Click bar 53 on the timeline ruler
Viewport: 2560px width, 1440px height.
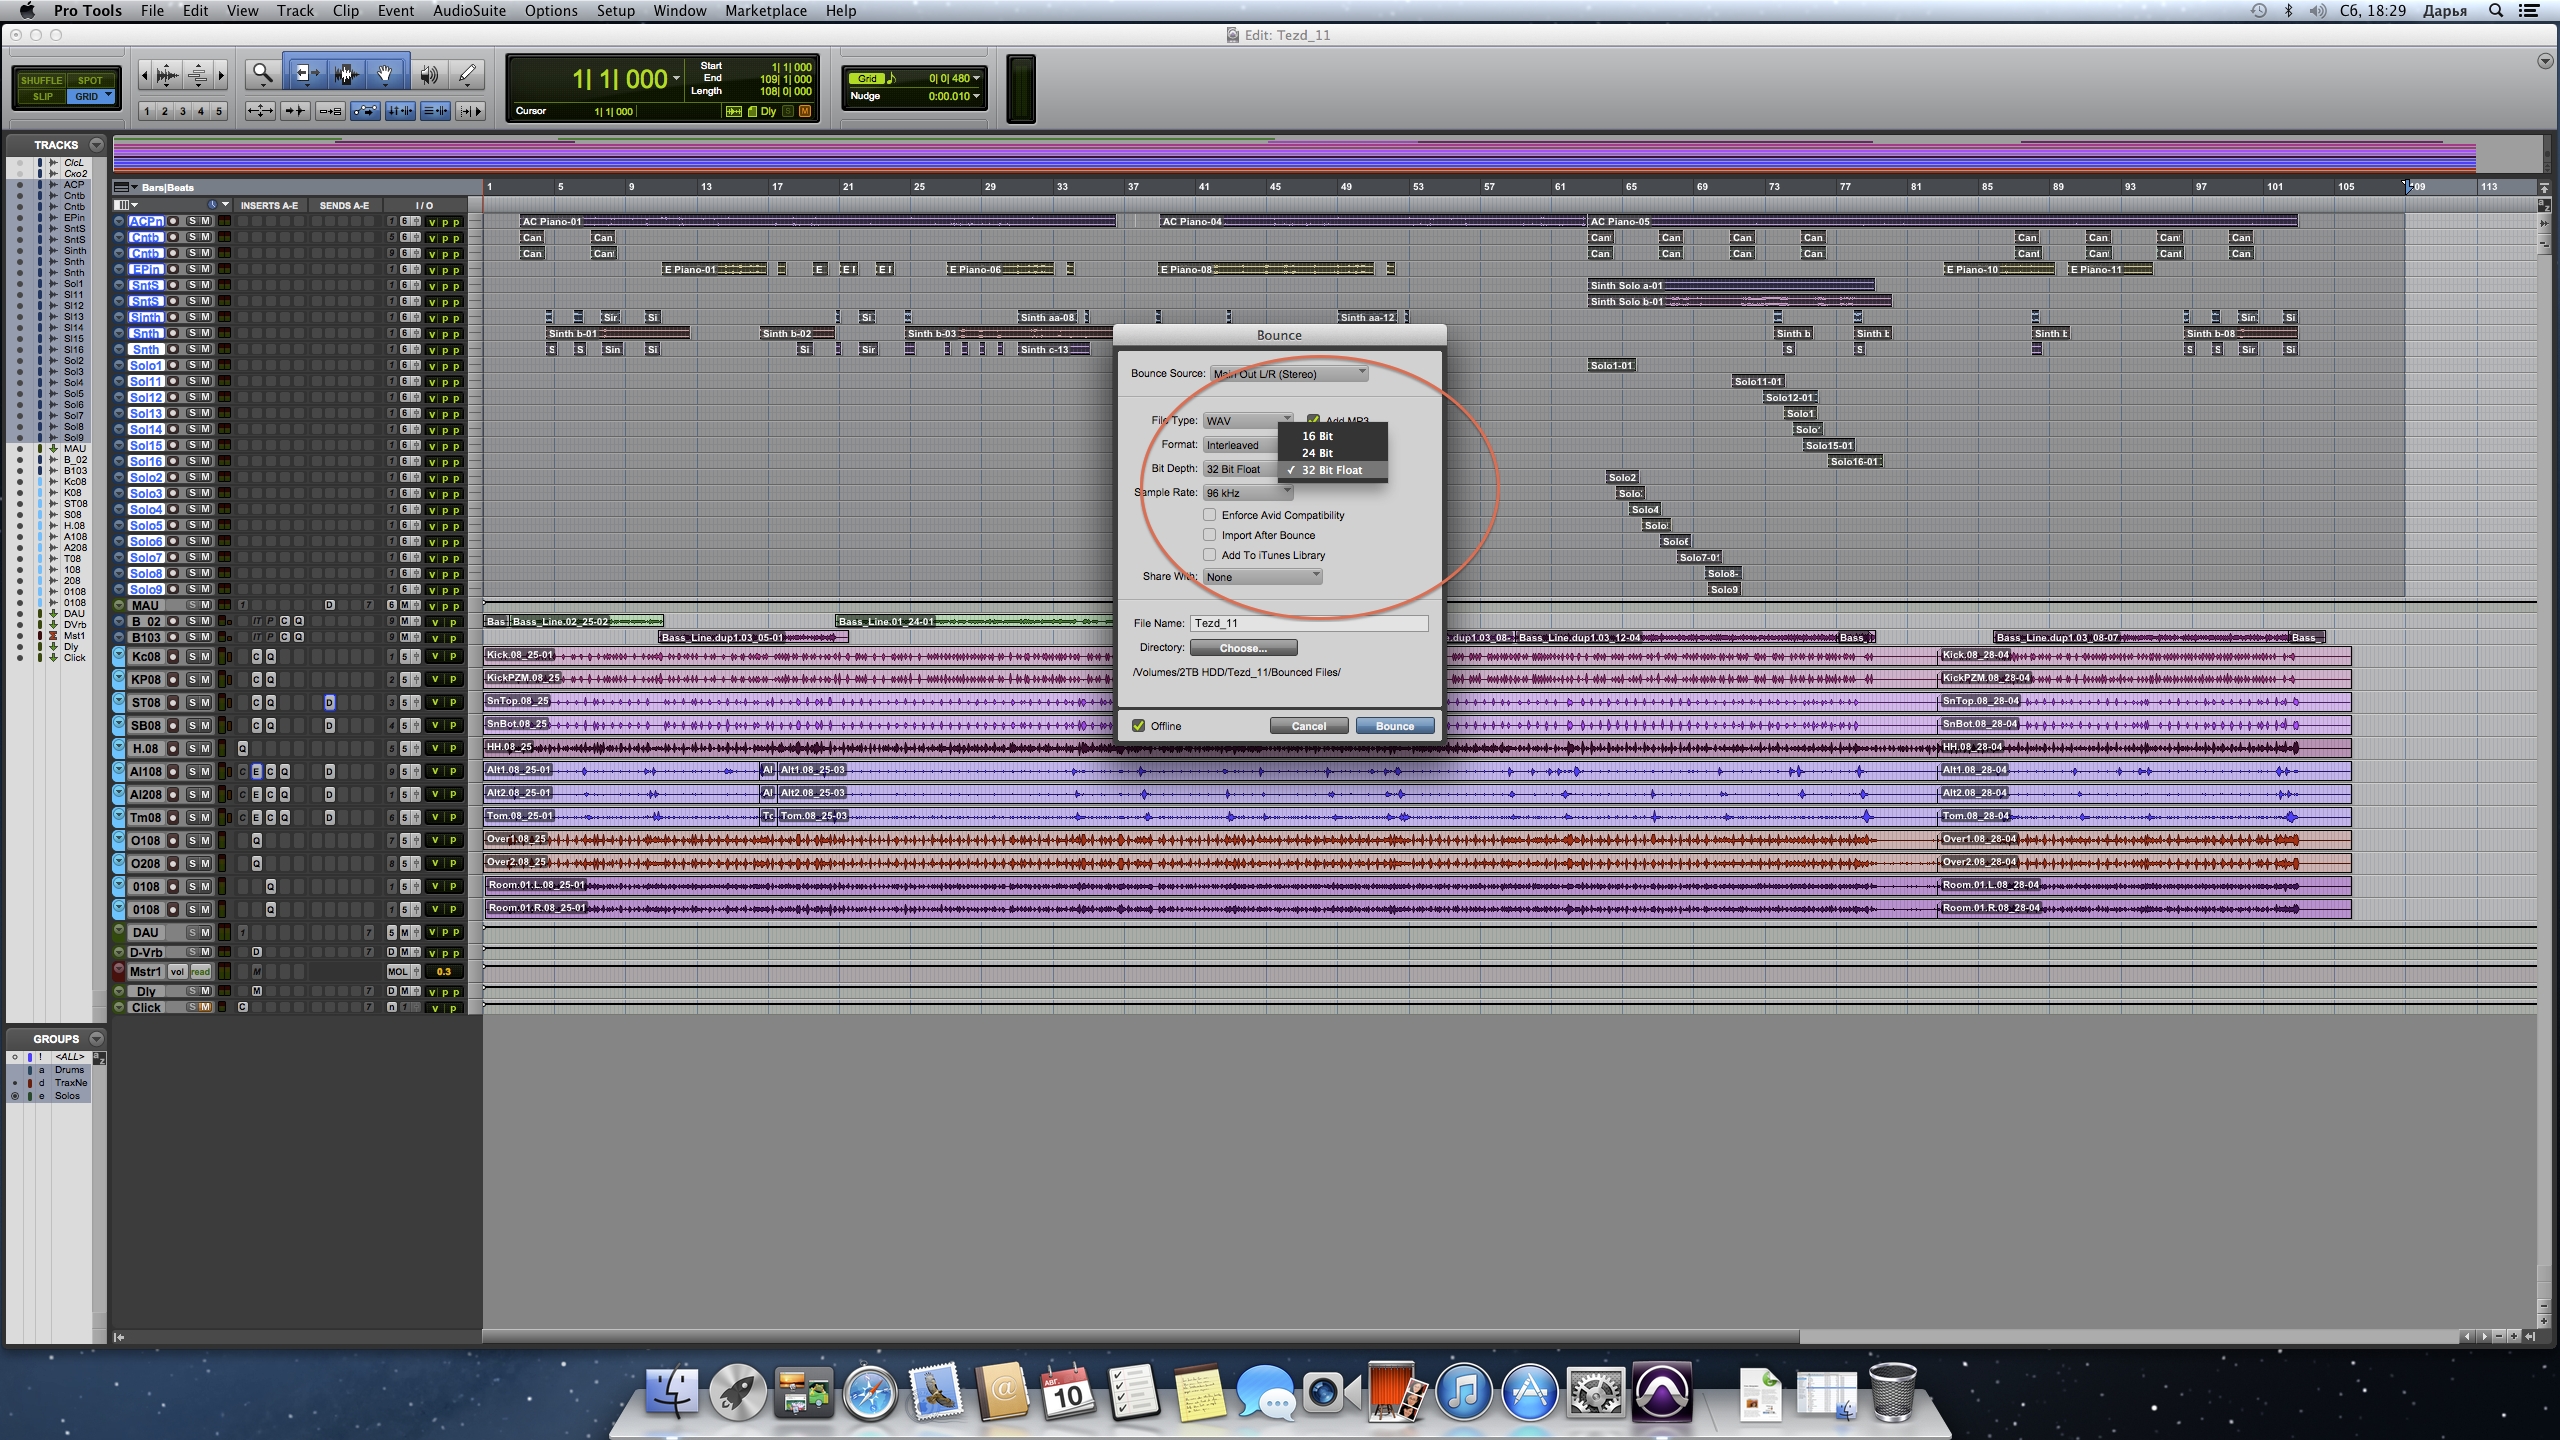[x=1418, y=187]
